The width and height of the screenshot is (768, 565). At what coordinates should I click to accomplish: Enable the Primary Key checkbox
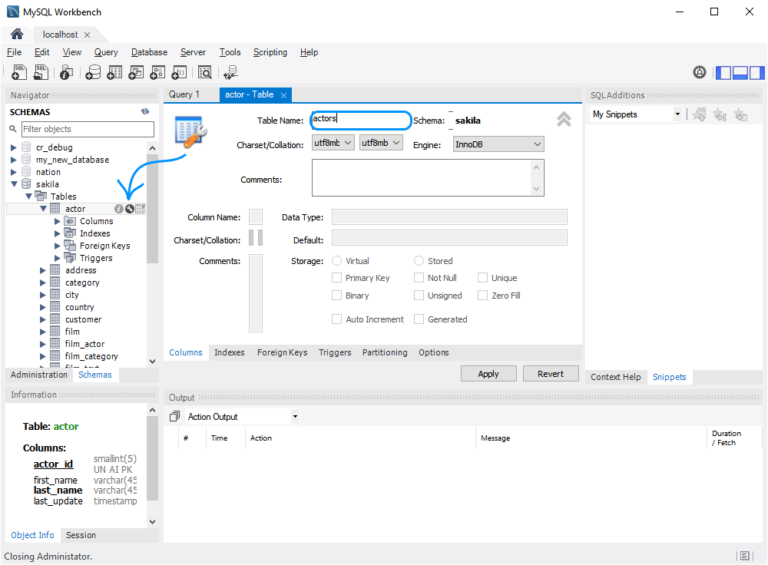coord(337,278)
